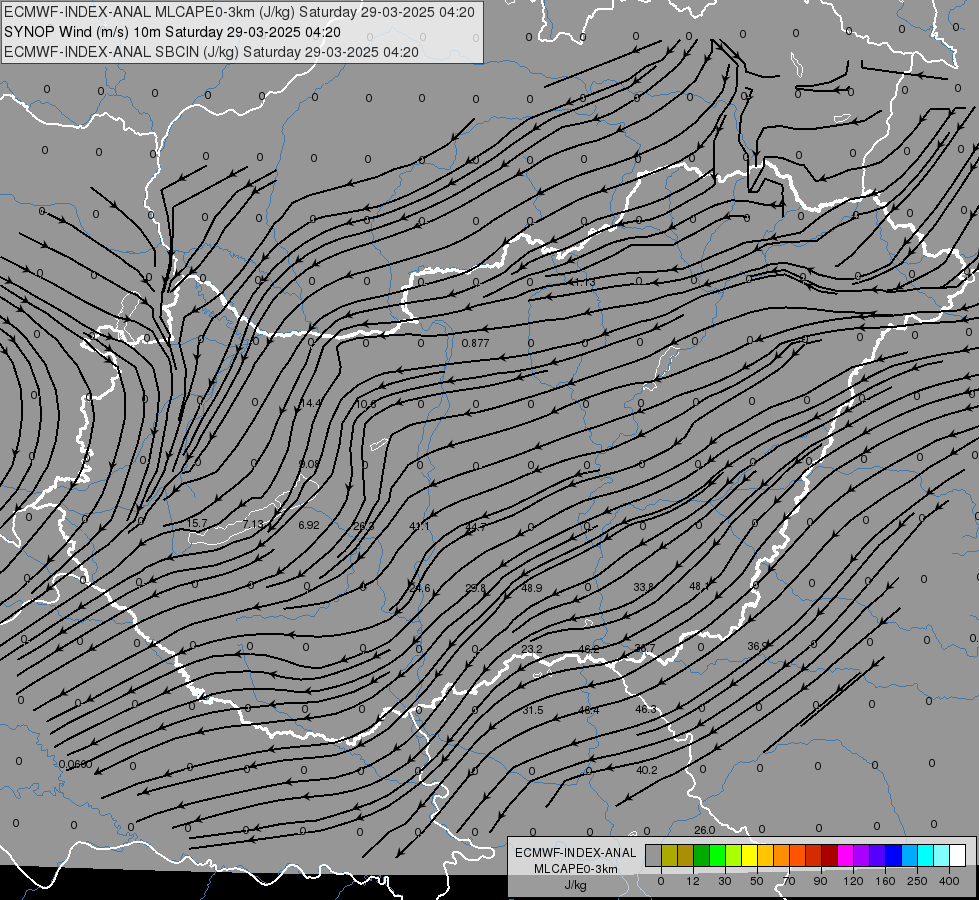The height and width of the screenshot is (900, 979).
Task: Click the grid value 41.1
Action: [419, 527]
